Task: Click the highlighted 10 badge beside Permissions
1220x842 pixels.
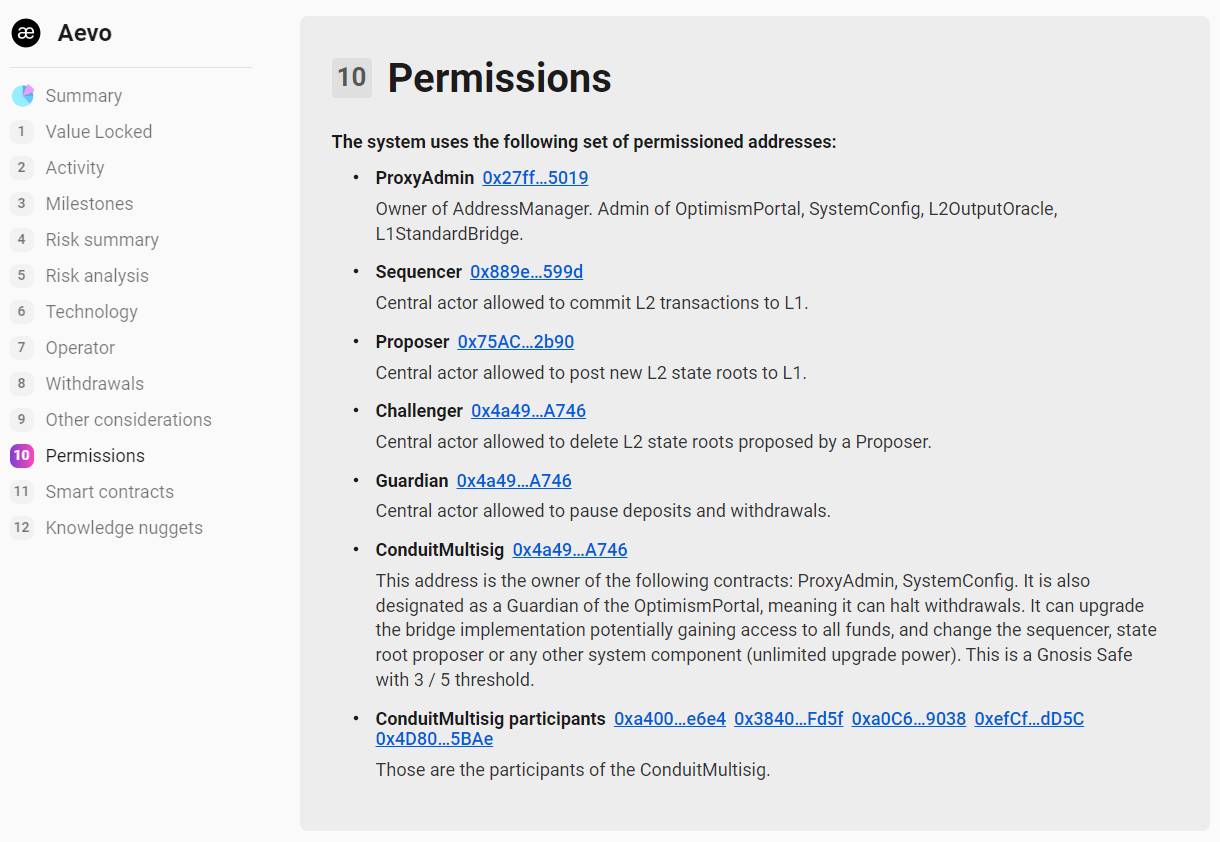Action: coord(22,456)
